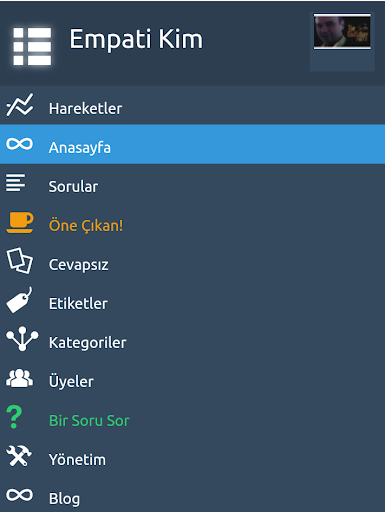Click the orange coffee cup icon

tap(20, 222)
